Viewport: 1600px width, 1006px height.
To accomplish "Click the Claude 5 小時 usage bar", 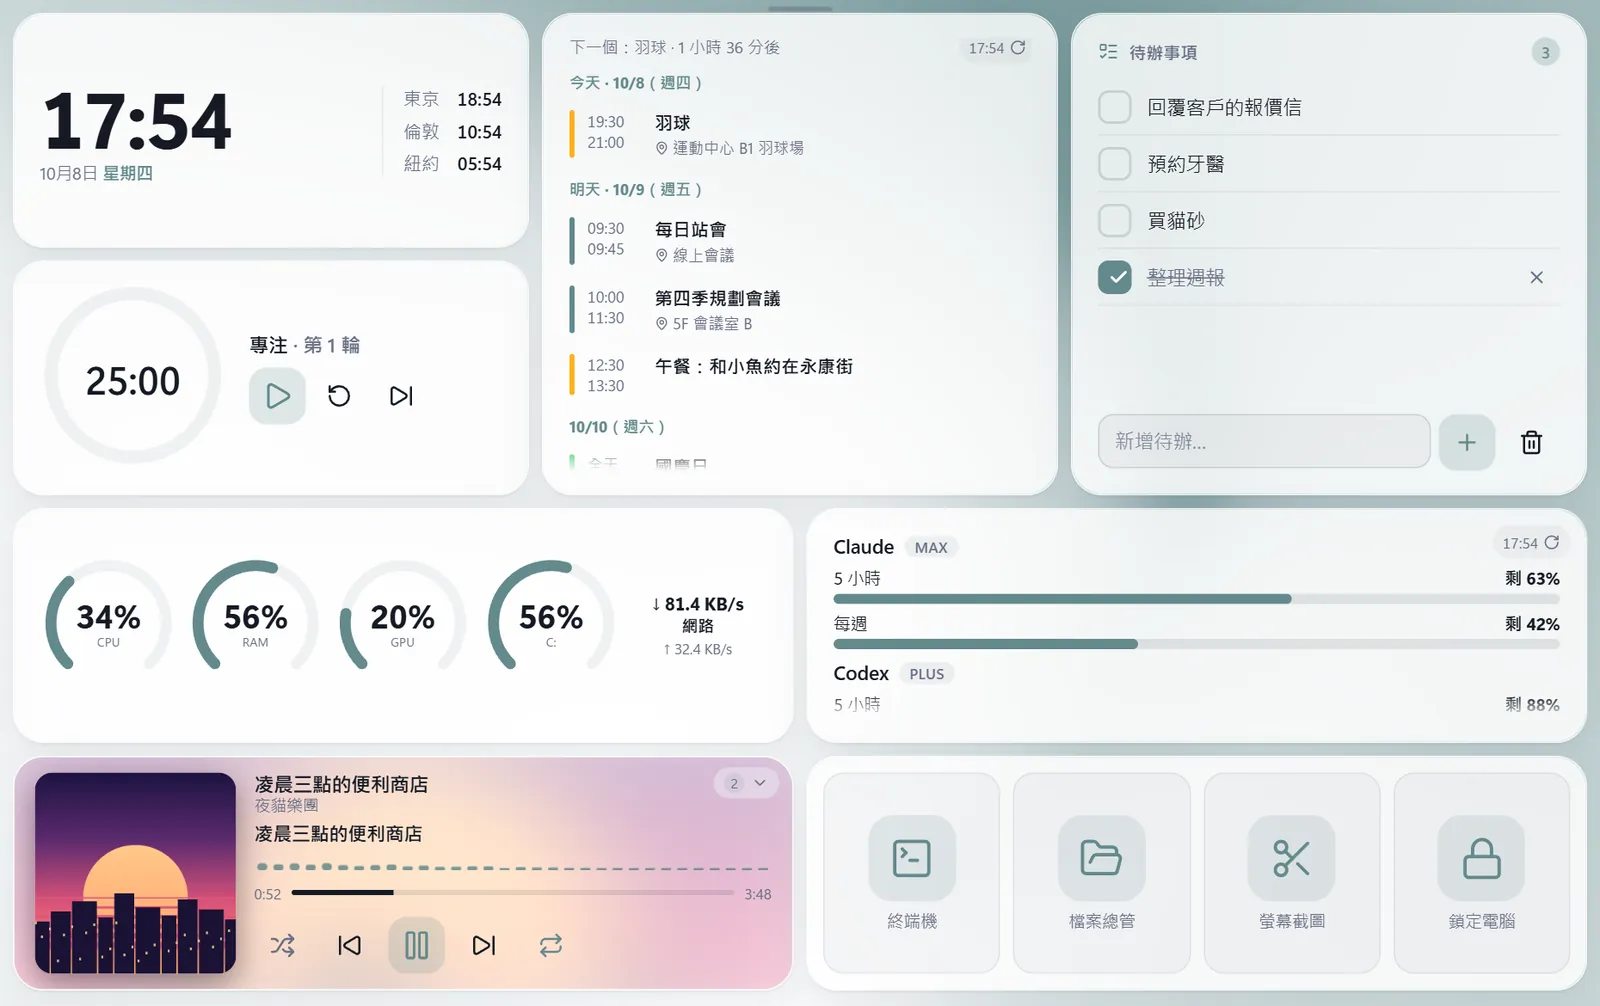I will 1196,599.
